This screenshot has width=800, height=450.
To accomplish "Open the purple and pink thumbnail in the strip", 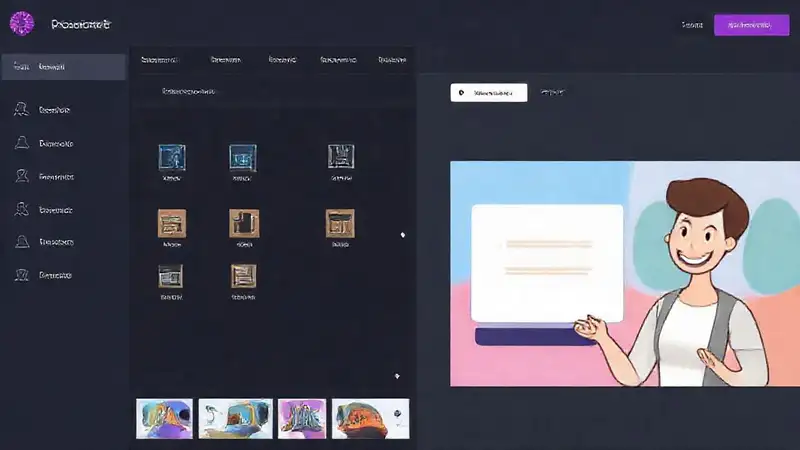I will [302, 419].
